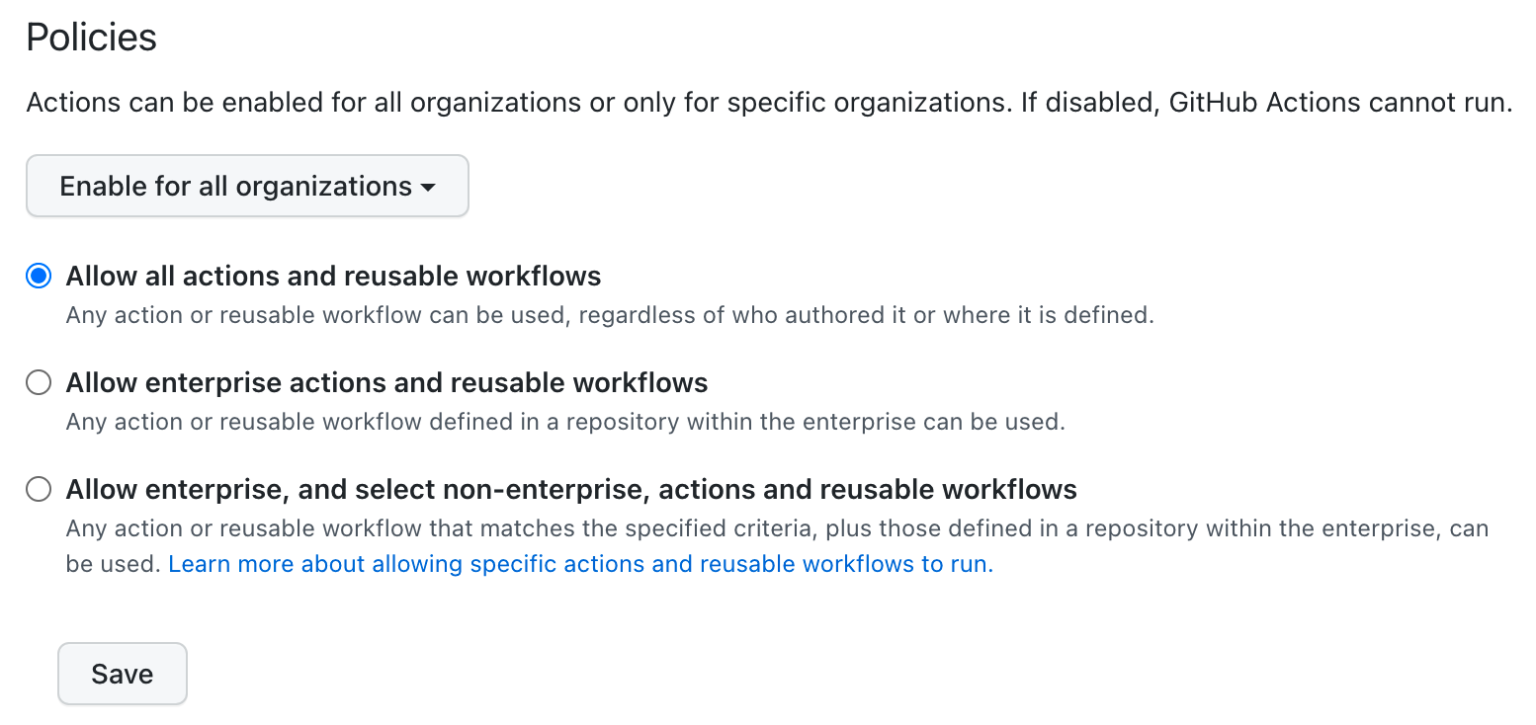Click the blue hyperlink in the third option description
Viewport: 1536px width, 725px height.
[580, 564]
